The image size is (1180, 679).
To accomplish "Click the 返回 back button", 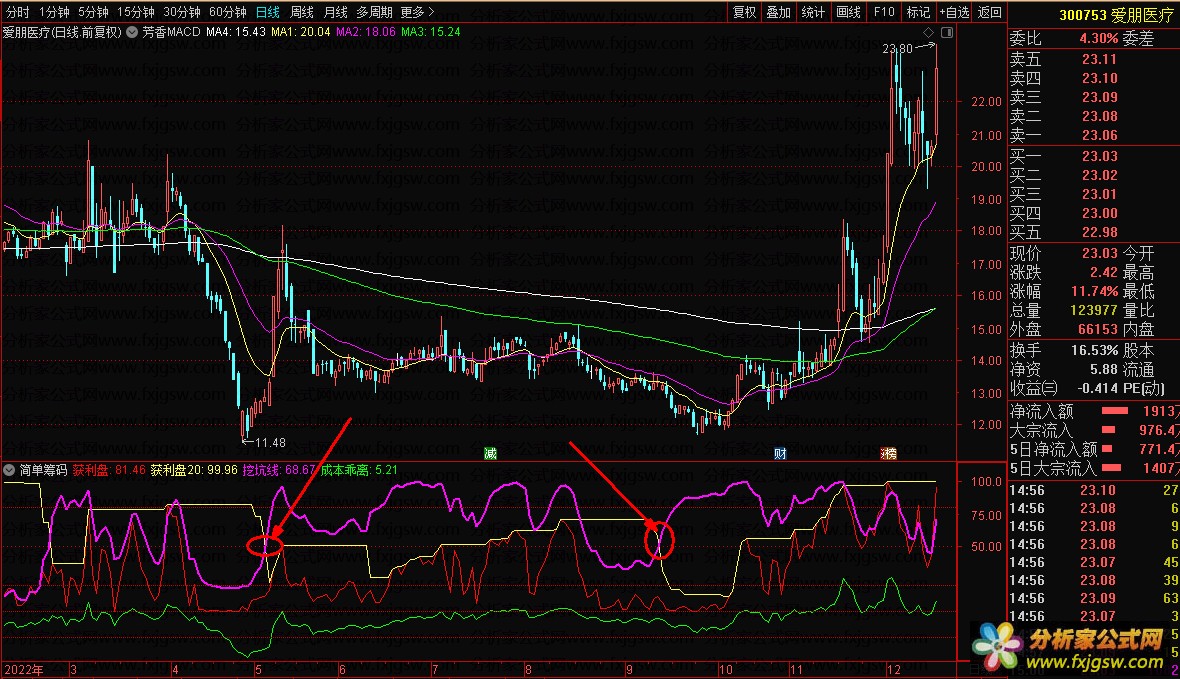I will coord(990,12).
